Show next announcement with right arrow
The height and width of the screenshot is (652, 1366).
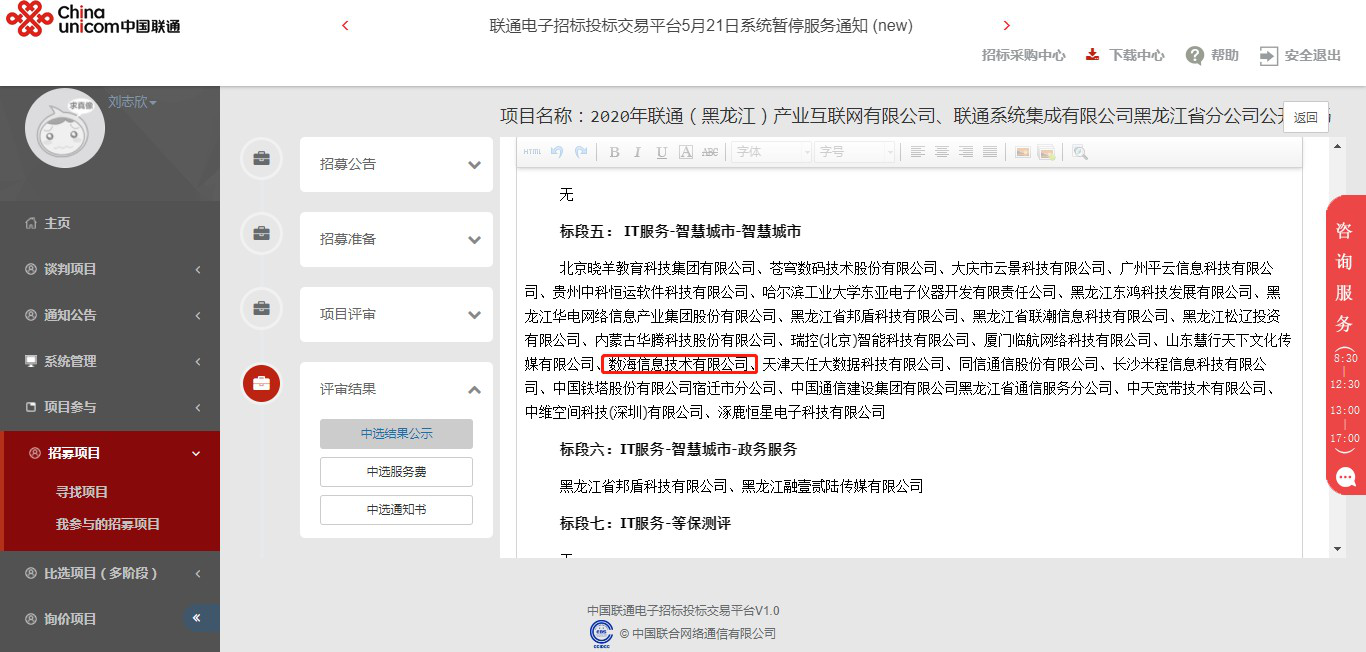coord(1007,26)
